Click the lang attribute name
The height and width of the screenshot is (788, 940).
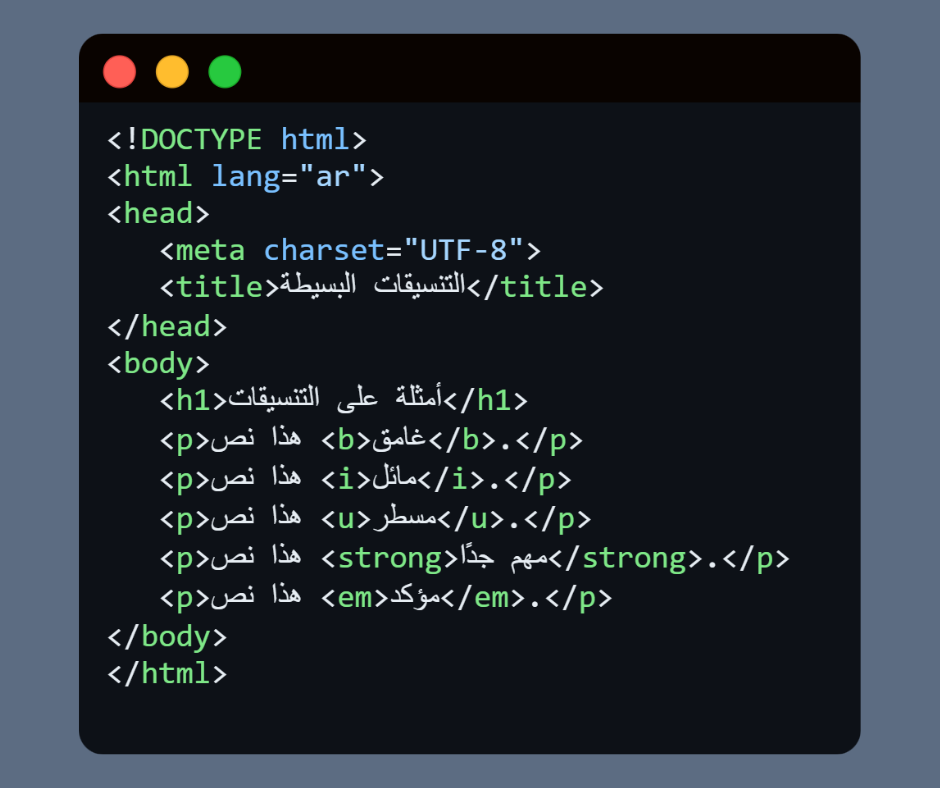tap(244, 177)
